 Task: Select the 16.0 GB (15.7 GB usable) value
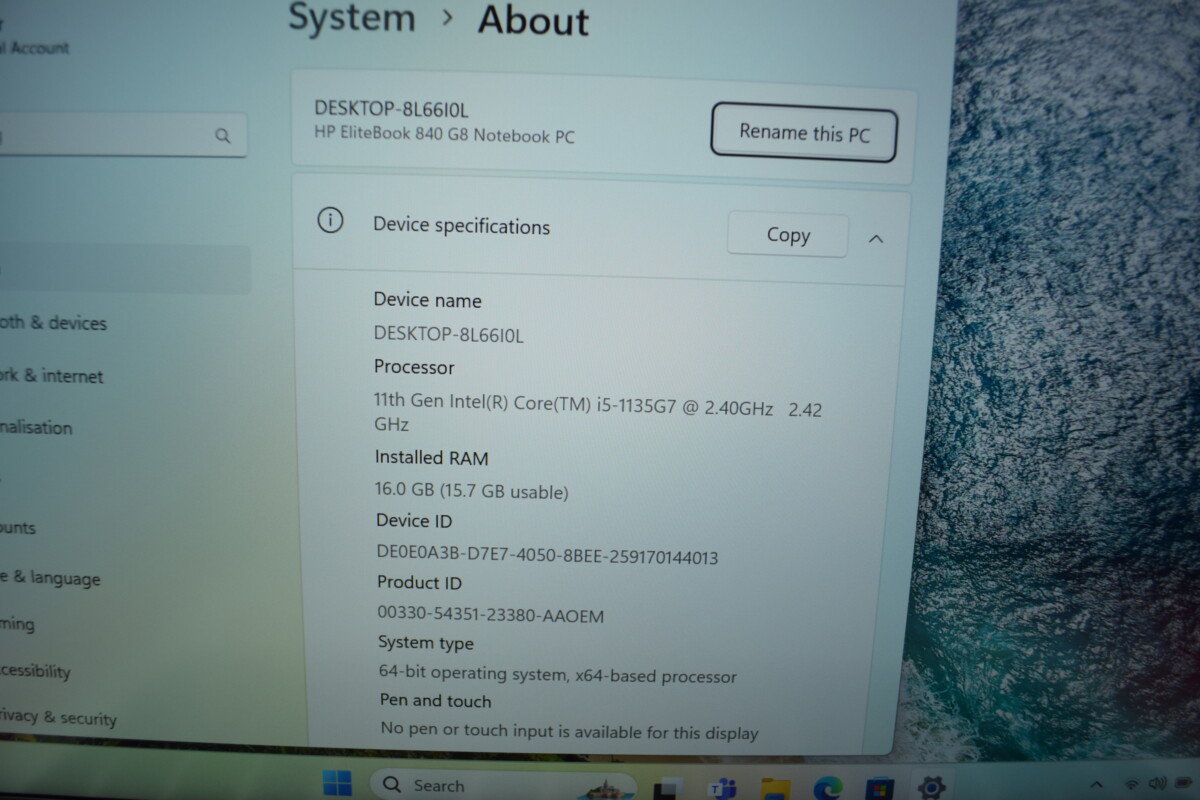pyautogui.click(x=472, y=491)
